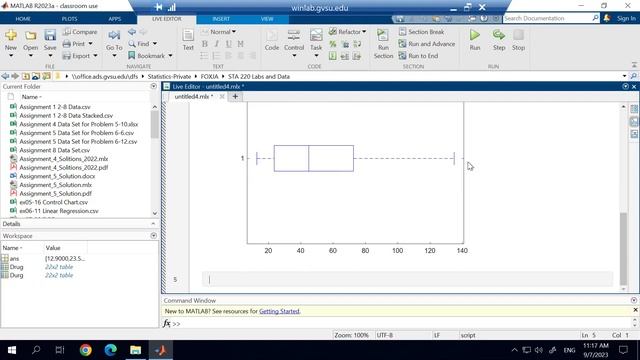Open the Print dropdown
Image resolution: width=640 pixels, height=360 pixels.
pyautogui.click(x=90, y=44)
